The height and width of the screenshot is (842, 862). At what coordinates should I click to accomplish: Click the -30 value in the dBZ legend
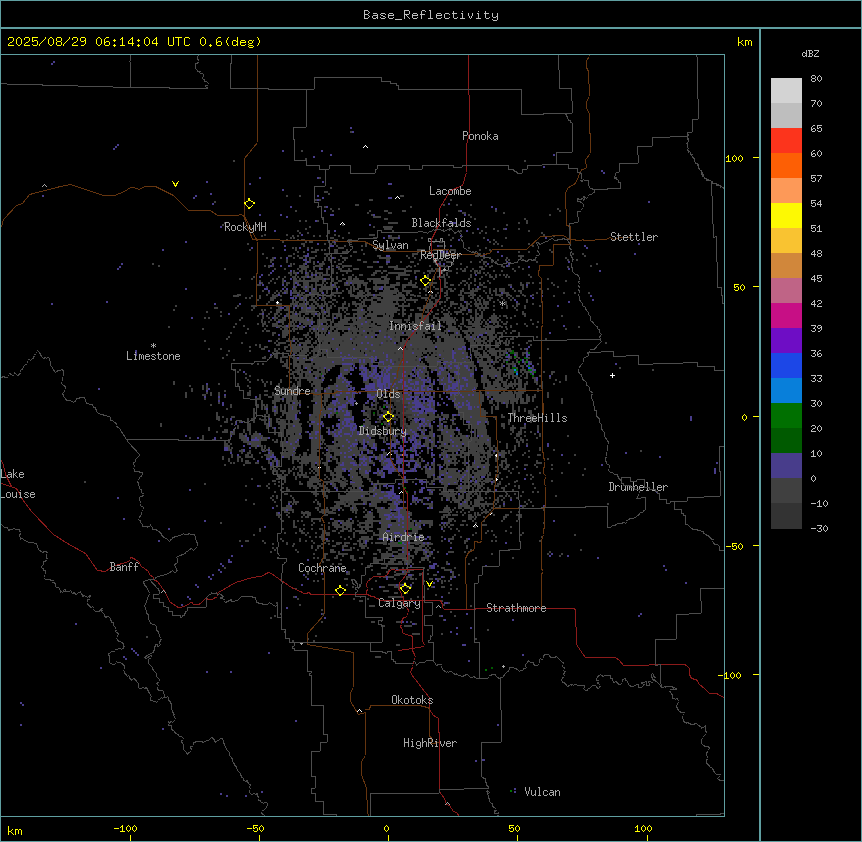(x=819, y=528)
